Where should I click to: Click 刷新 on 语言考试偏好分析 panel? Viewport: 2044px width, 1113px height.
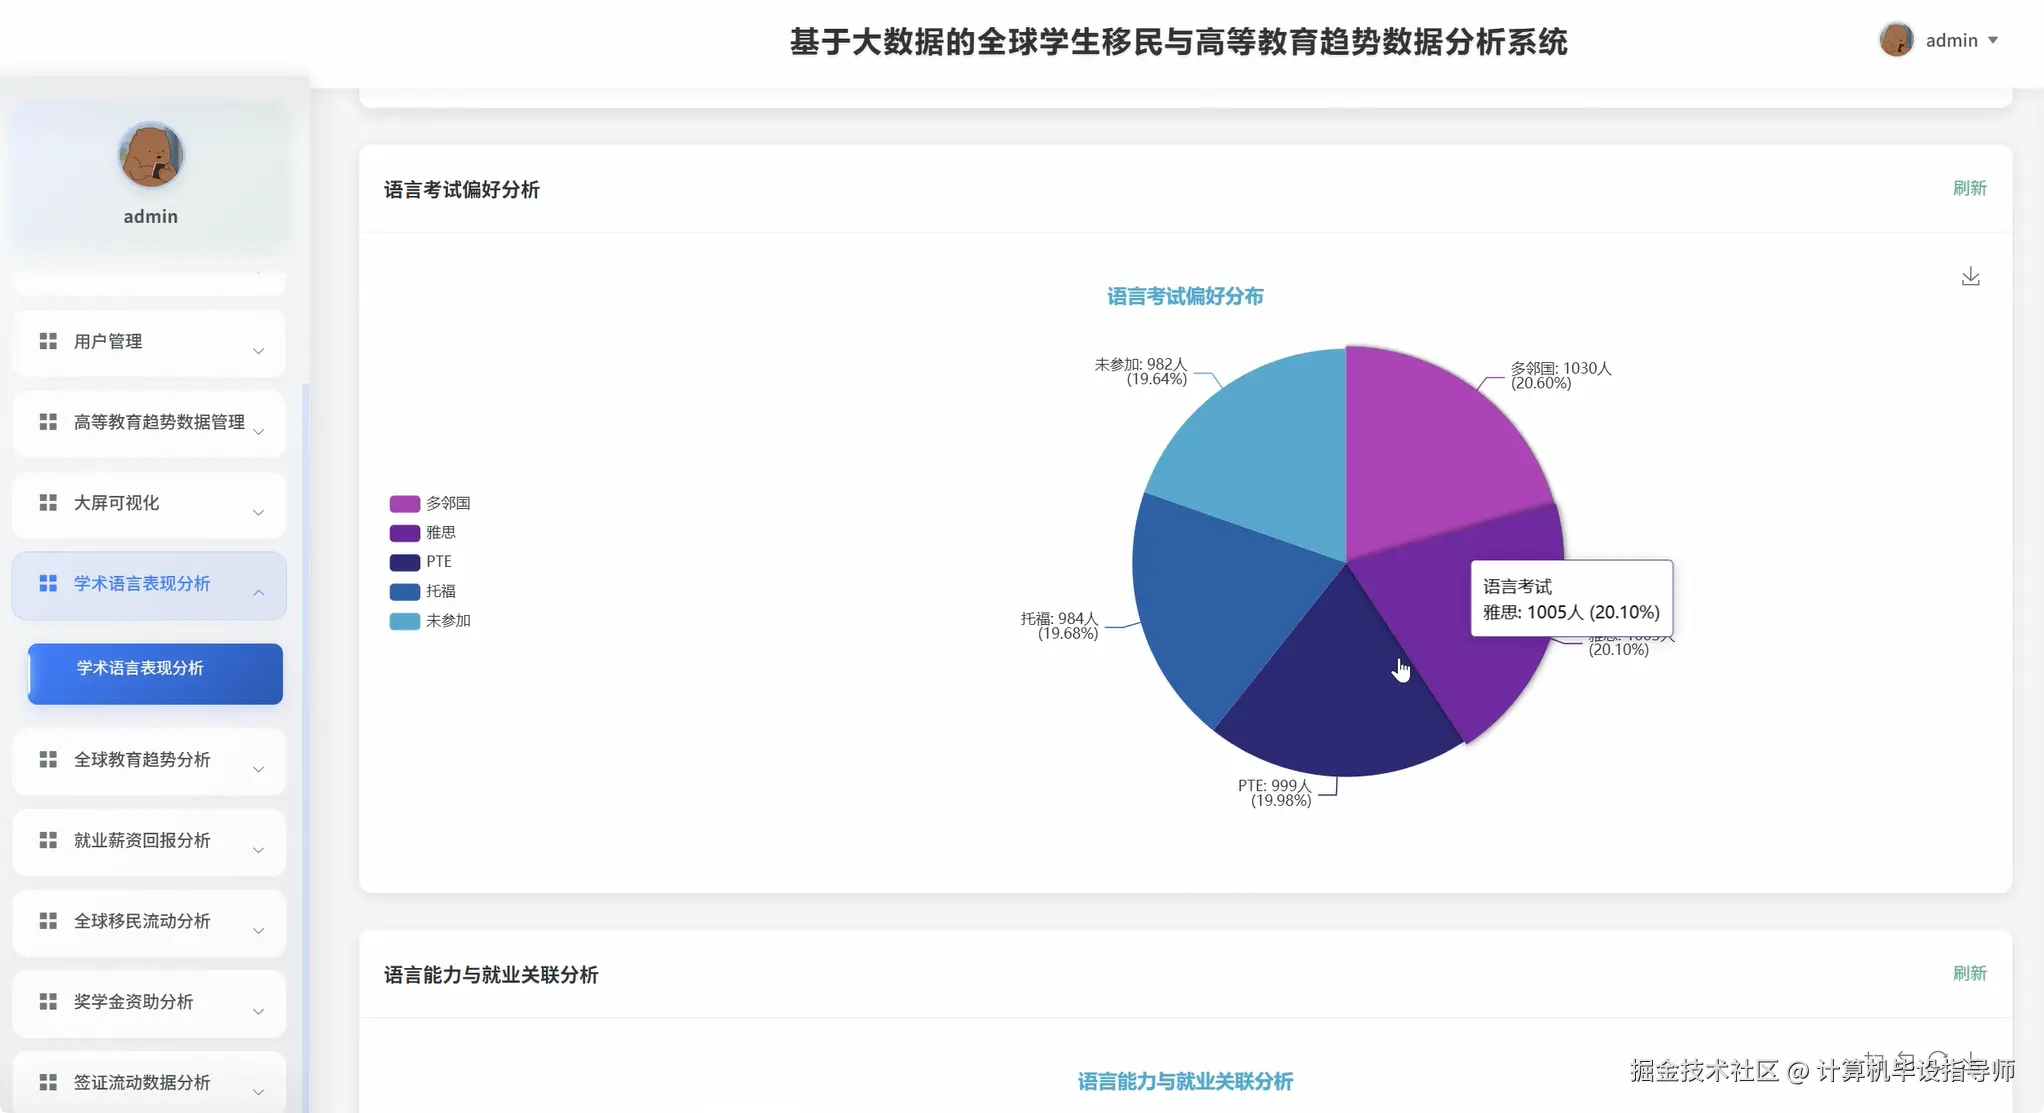click(1970, 188)
